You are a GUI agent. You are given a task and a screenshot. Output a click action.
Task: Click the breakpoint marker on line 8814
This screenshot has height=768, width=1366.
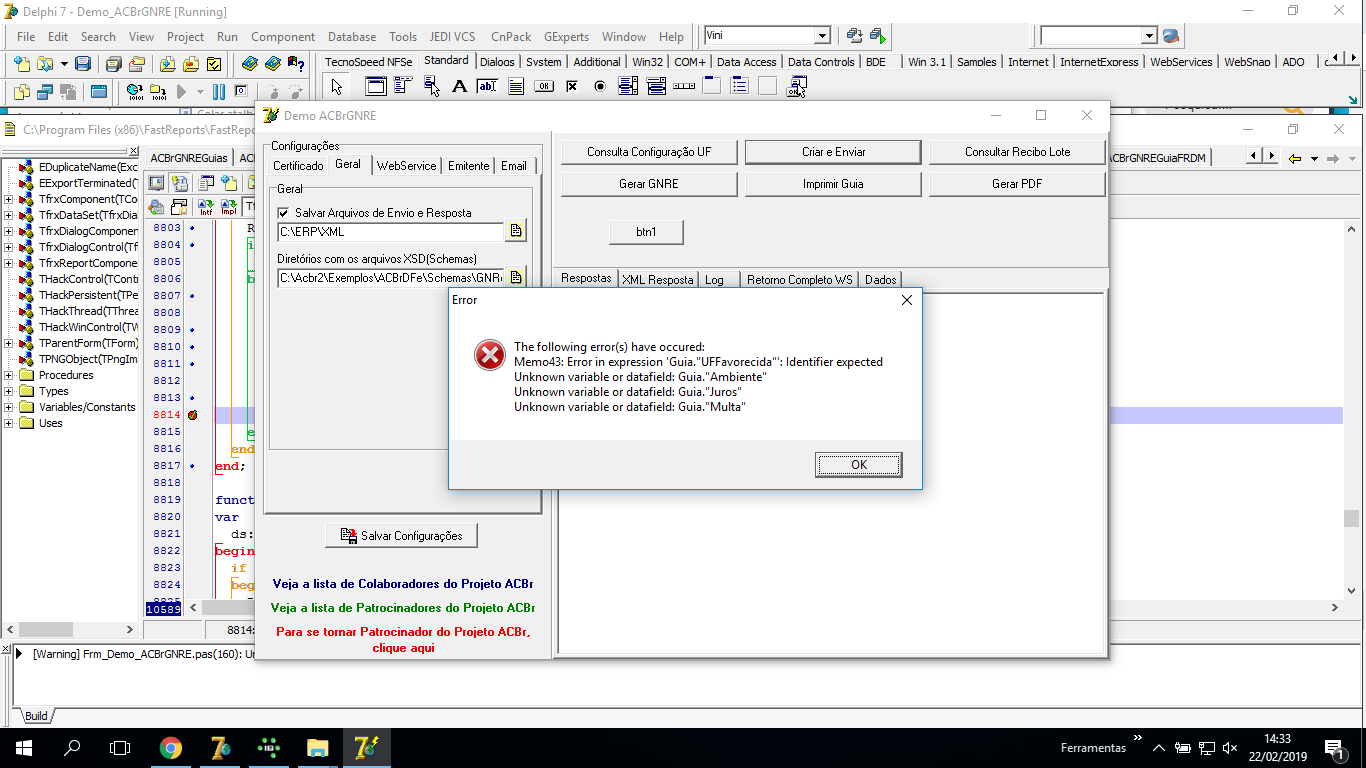click(192, 415)
